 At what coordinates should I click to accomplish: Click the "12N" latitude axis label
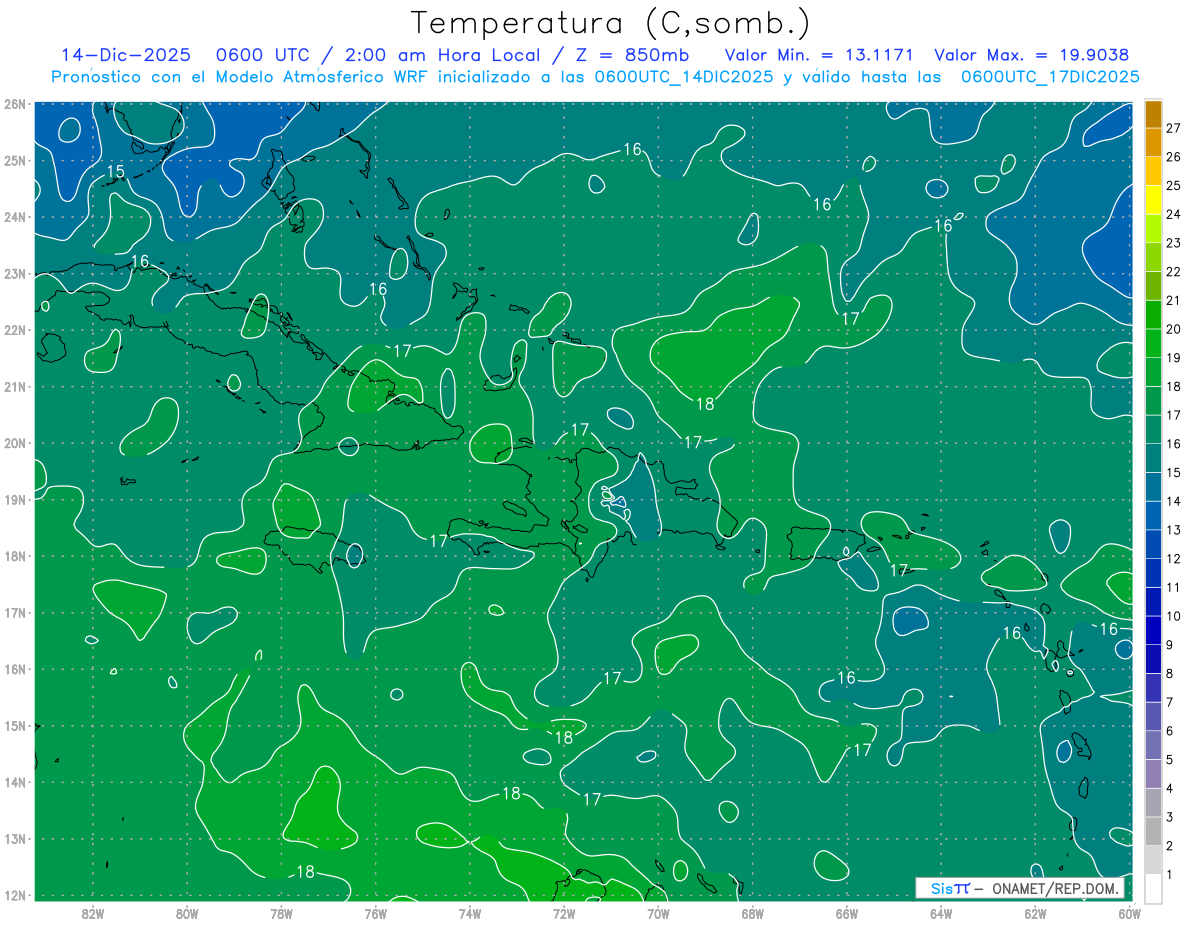(x=15, y=895)
